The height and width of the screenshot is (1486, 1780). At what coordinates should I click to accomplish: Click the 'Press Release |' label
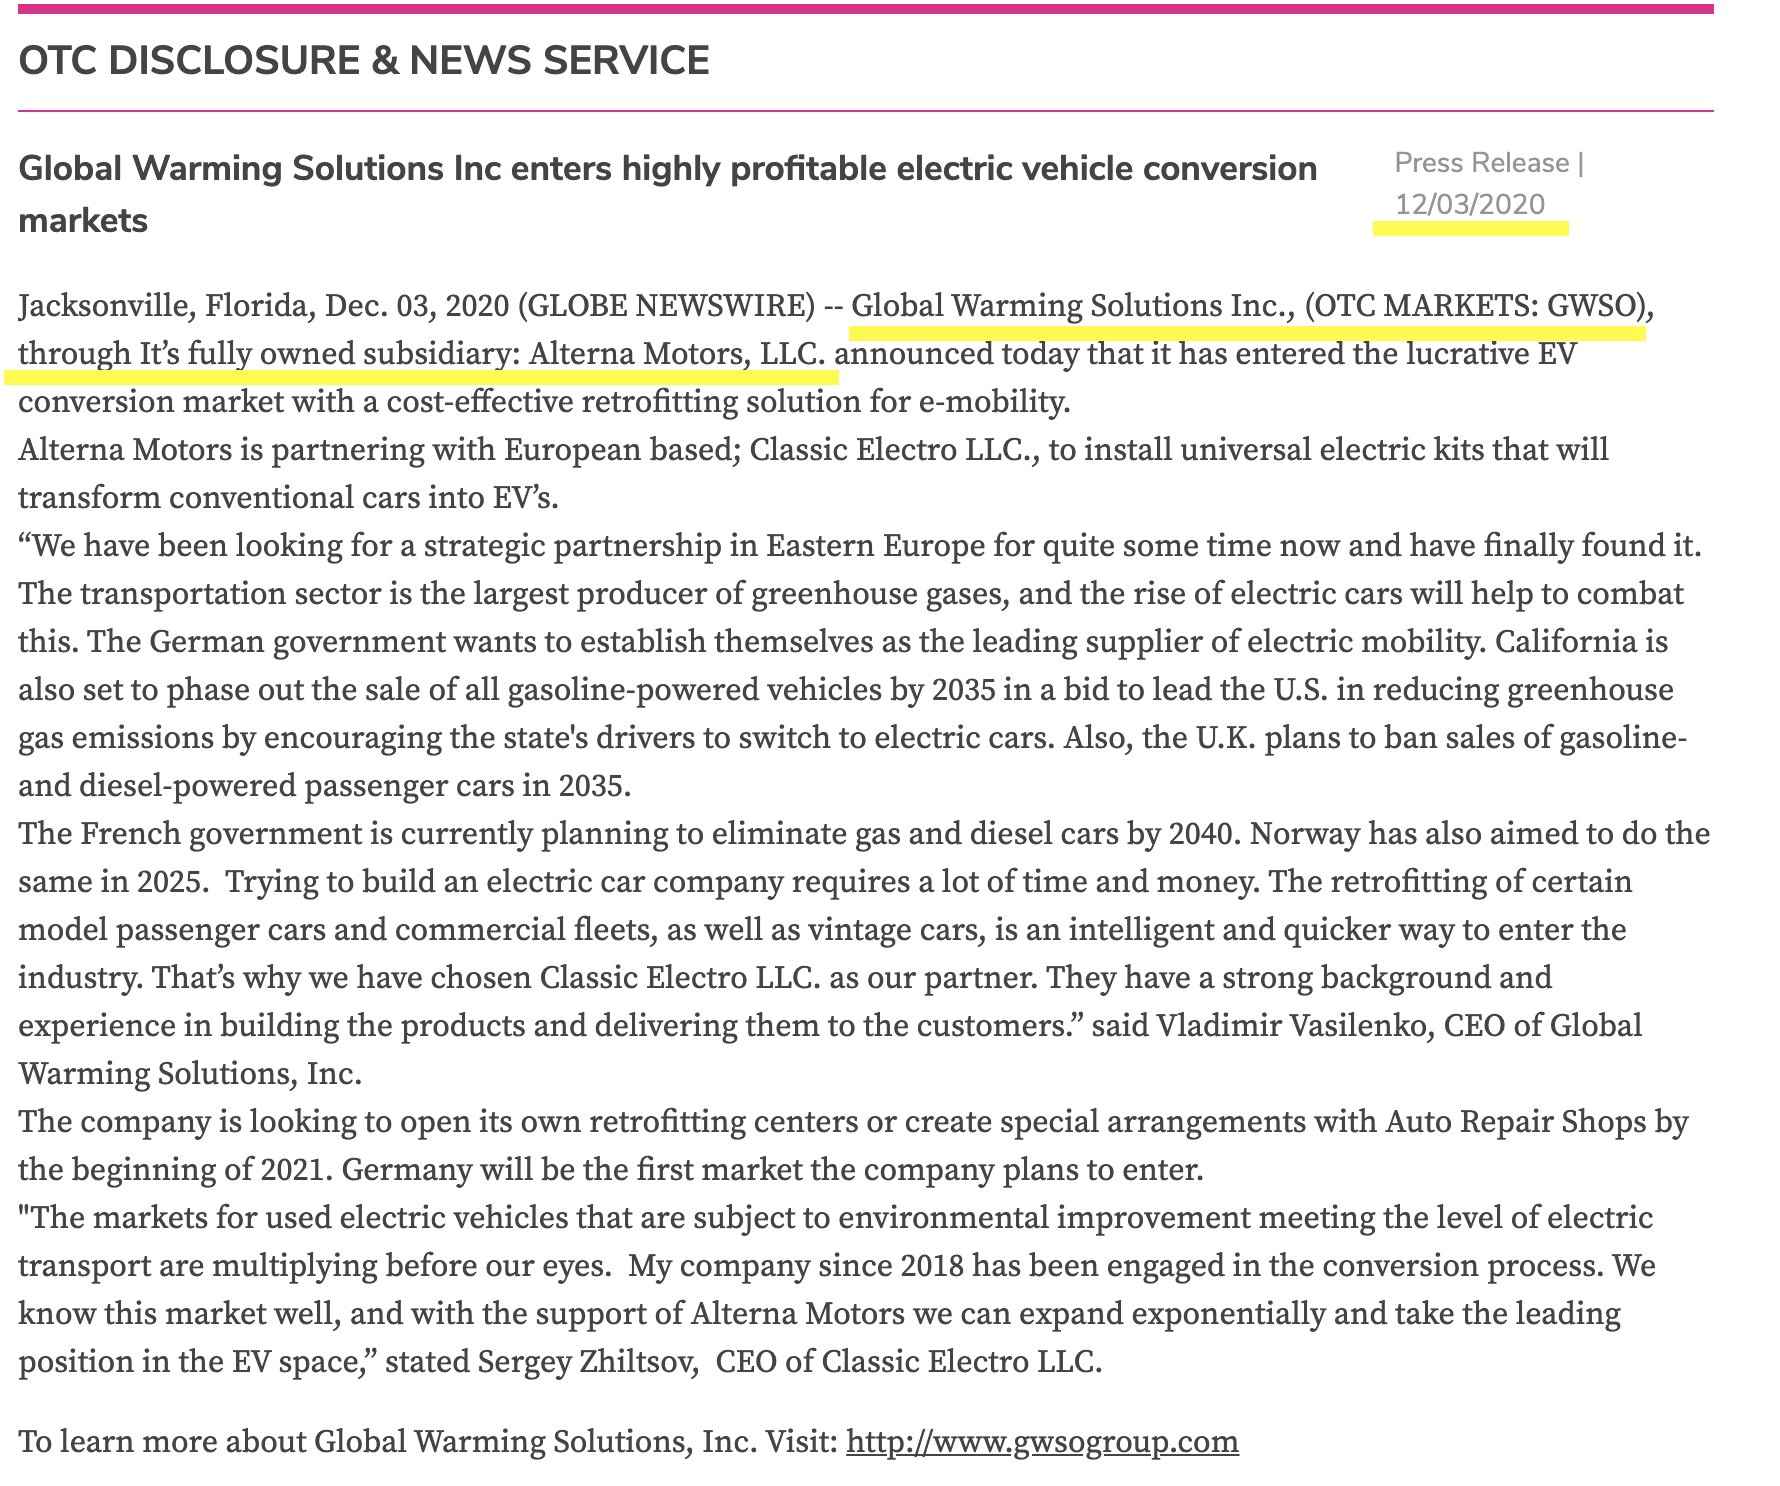1489,163
